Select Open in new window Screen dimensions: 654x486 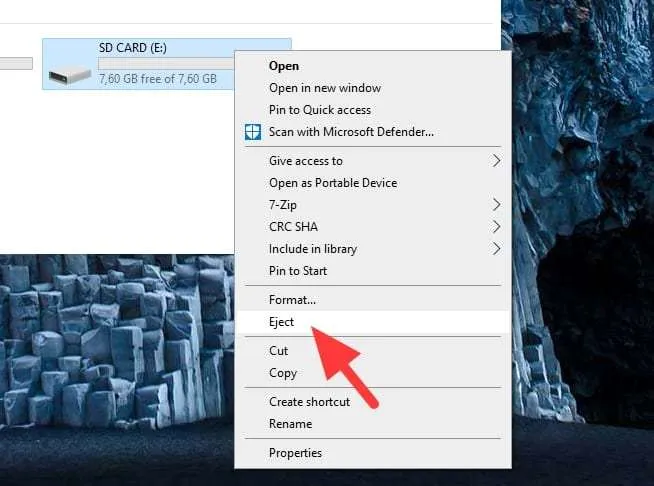pos(373,88)
